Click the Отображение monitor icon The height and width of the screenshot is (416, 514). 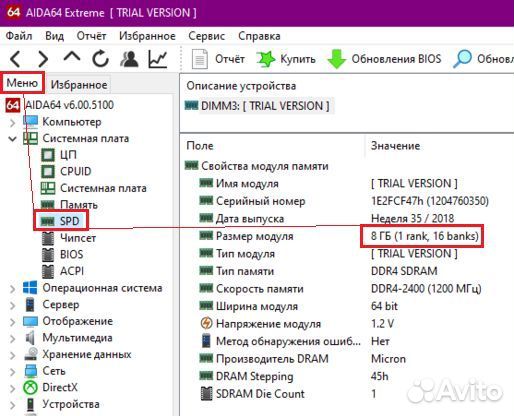point(30,321)
